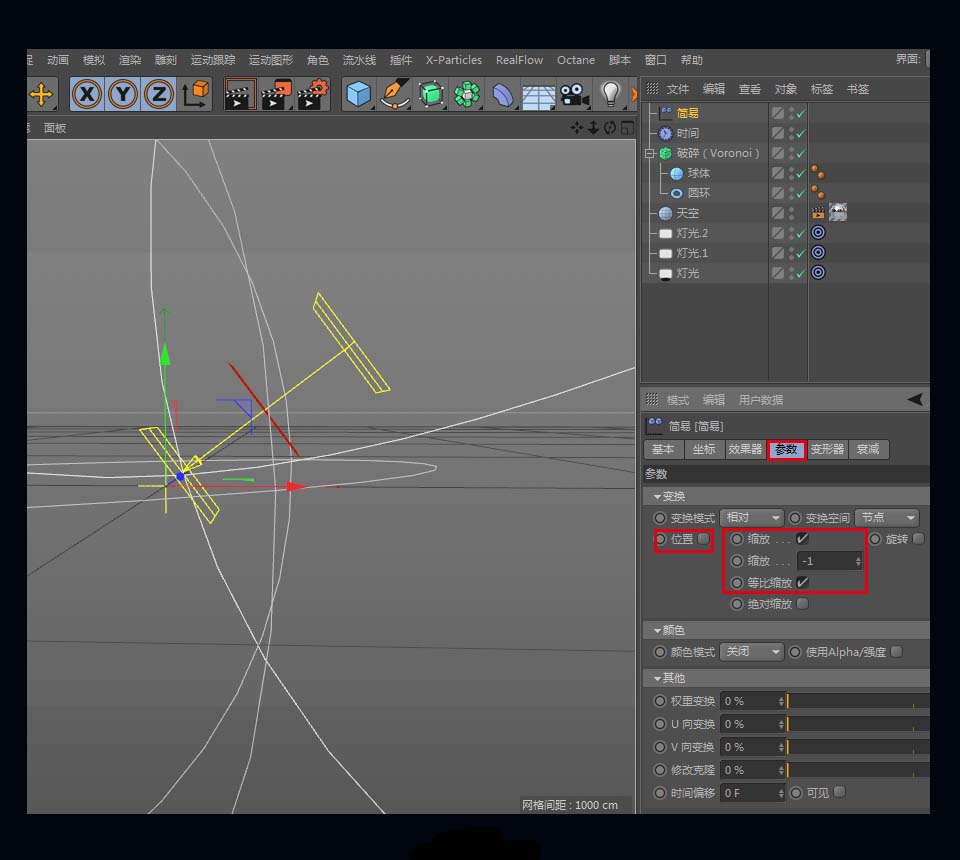960x860 pixels.
Task: Add a primitive with the blue cube icon
Action: (x=358, y=95)
